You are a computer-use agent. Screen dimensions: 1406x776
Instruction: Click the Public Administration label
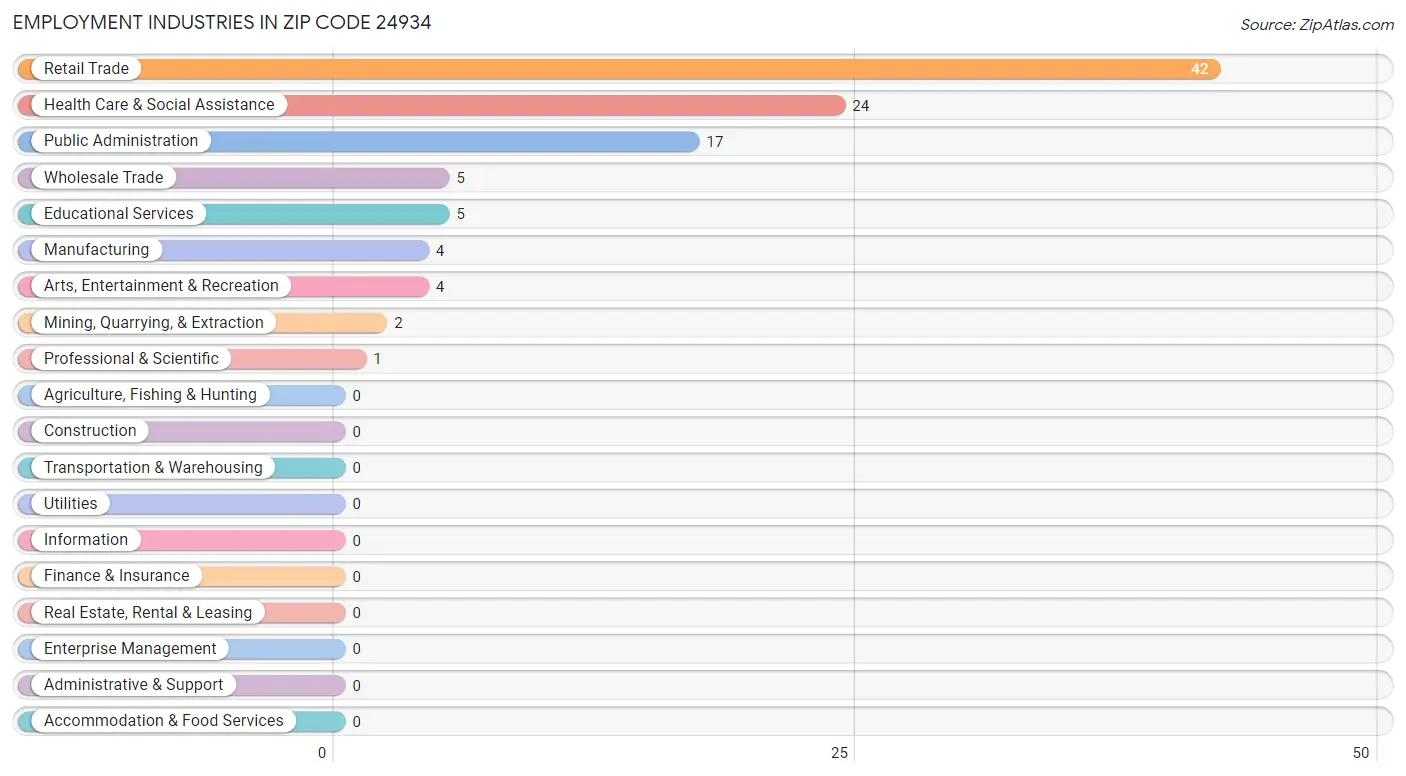(x=121, y=141)
